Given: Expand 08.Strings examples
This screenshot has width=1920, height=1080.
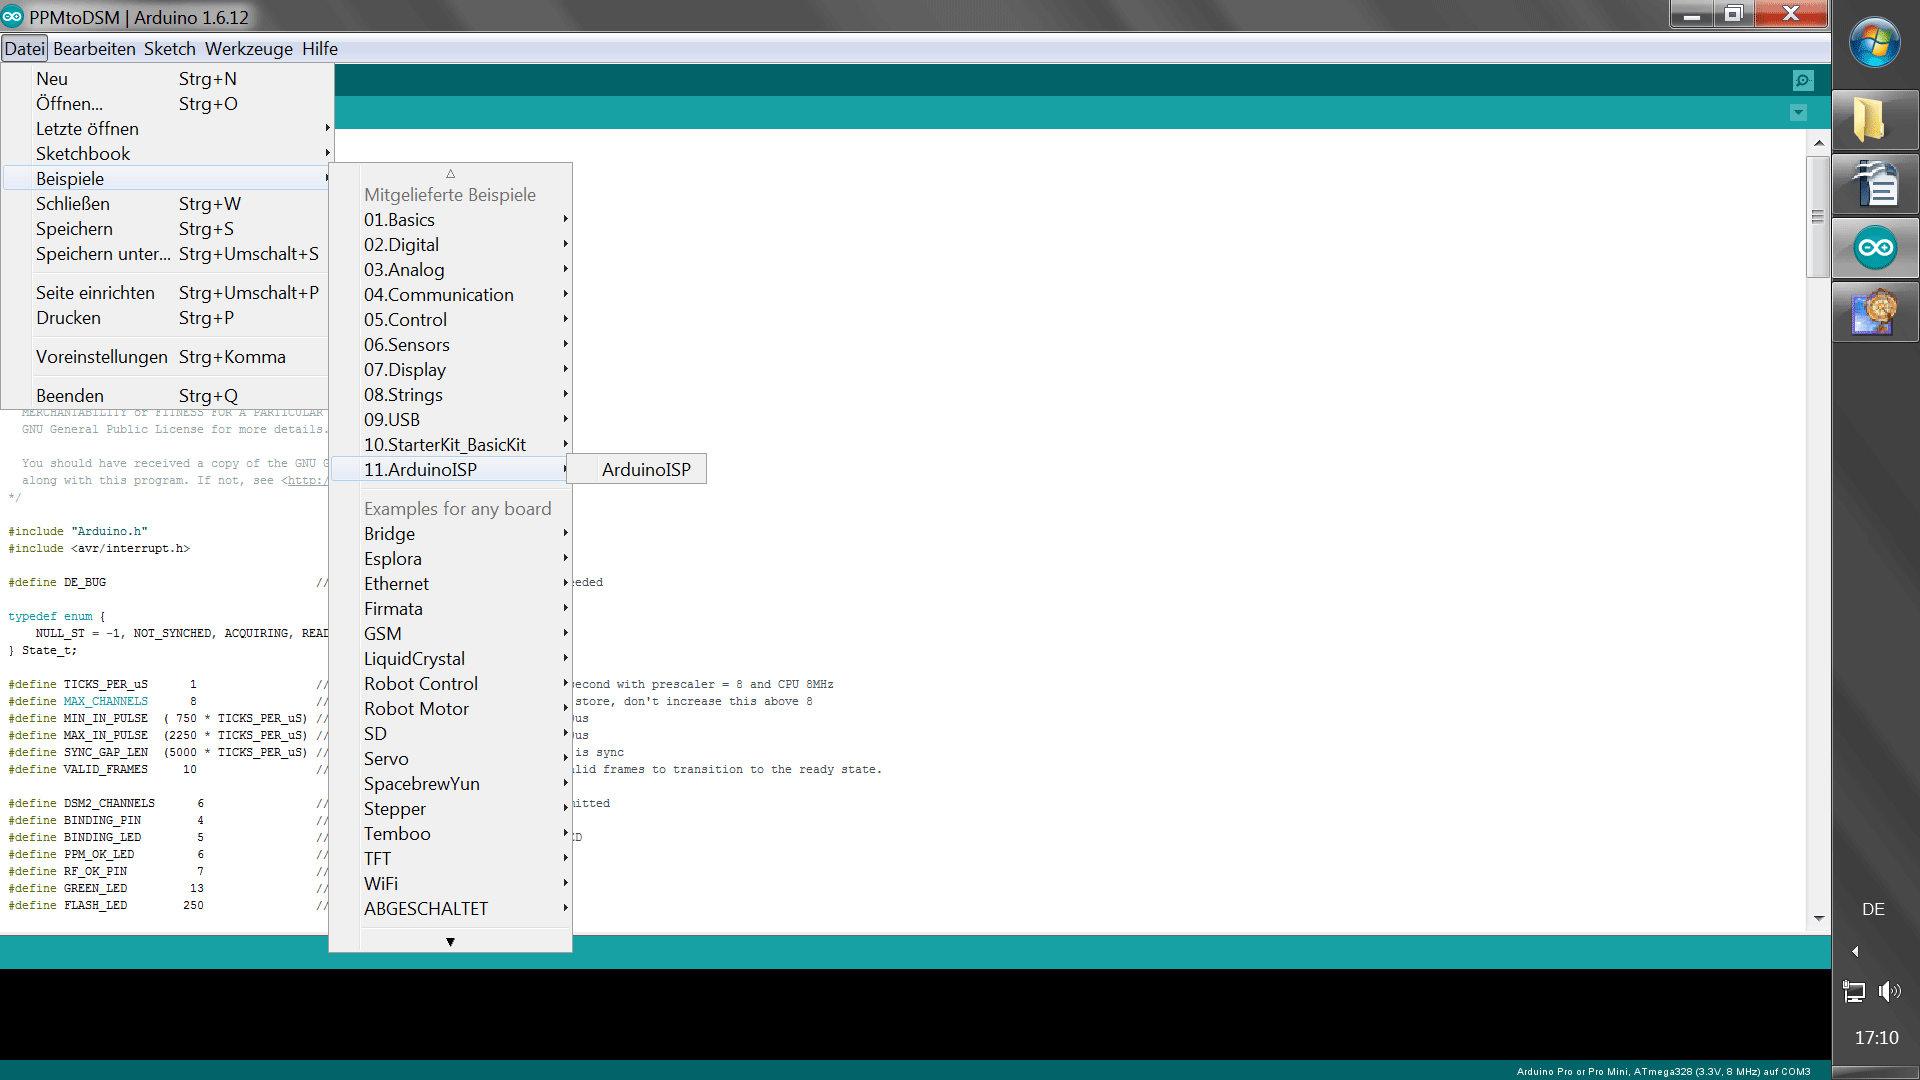Looking at the screenshot, I should click(450, 395).
